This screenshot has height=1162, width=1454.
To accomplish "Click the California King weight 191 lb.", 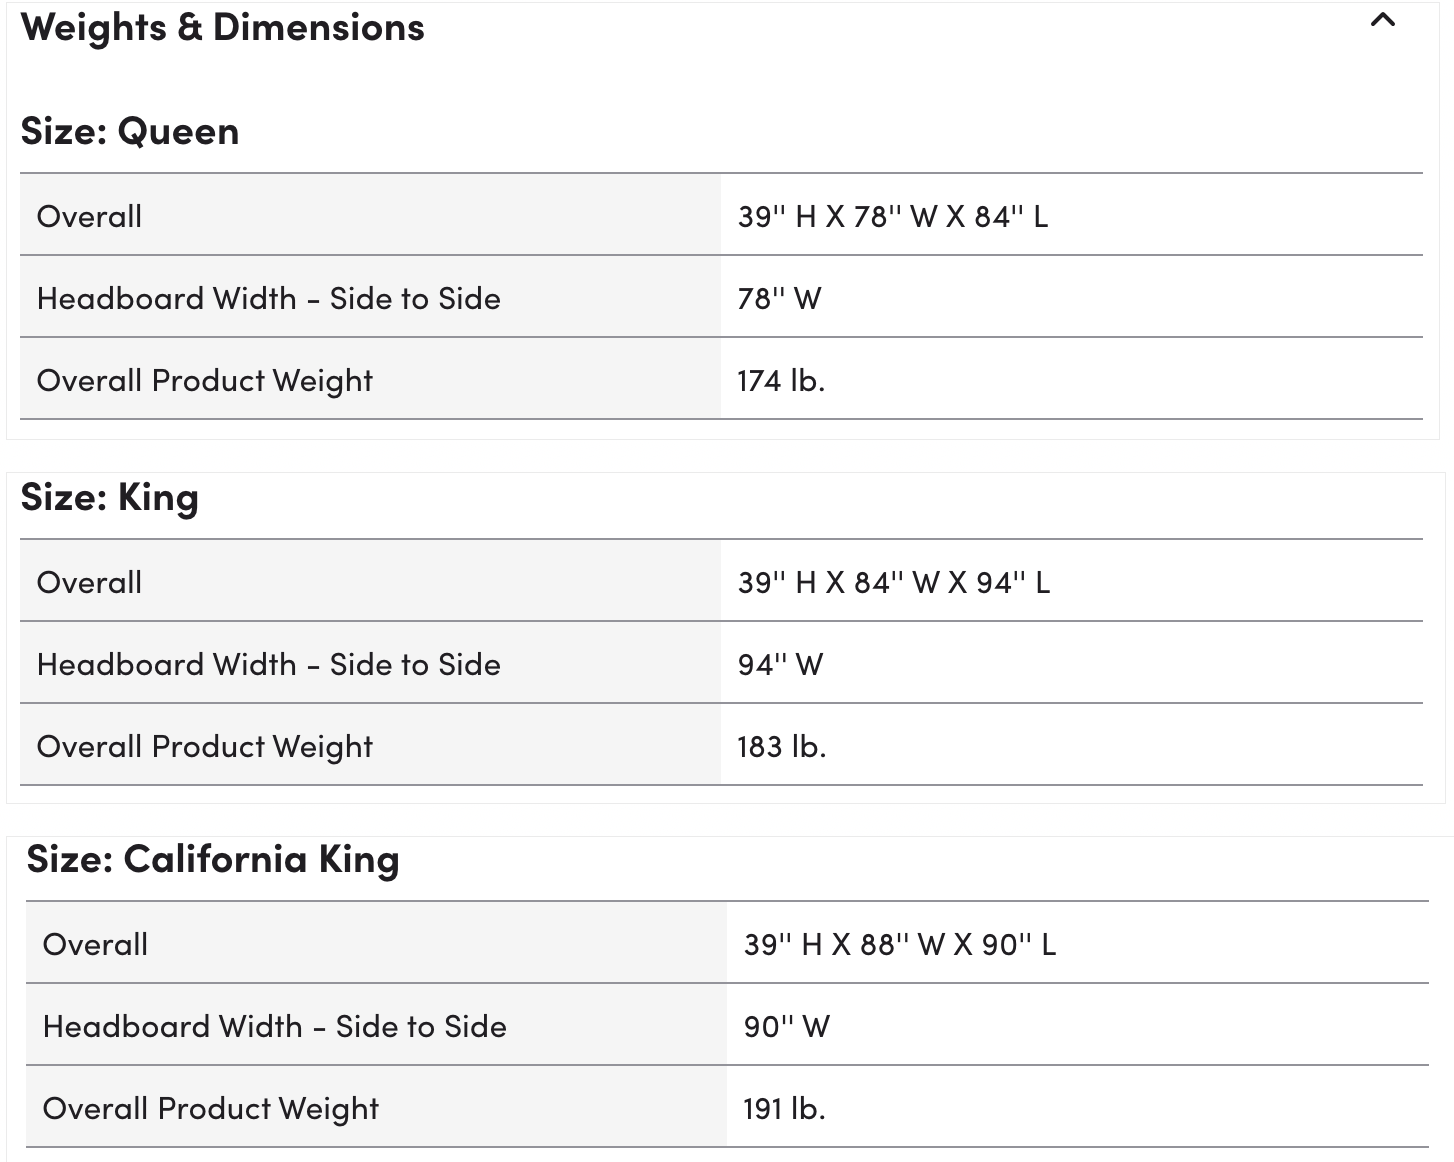I will pyautogui.click(x=784, y=1109).
